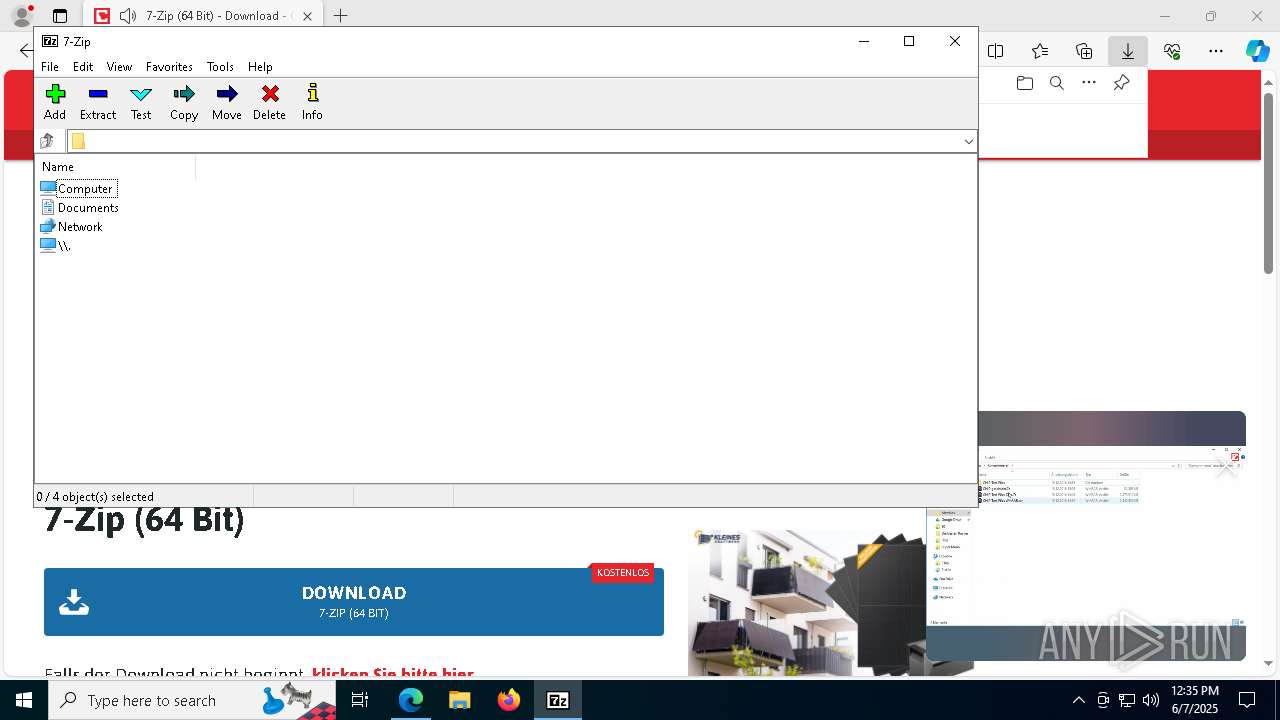Go up one folder level icon
This screenshot has height=720, width=1280.
click(x=47, y=141)
